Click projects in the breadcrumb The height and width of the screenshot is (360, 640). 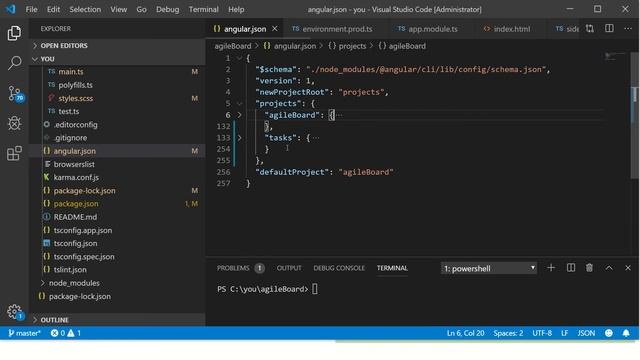(352, 46)
